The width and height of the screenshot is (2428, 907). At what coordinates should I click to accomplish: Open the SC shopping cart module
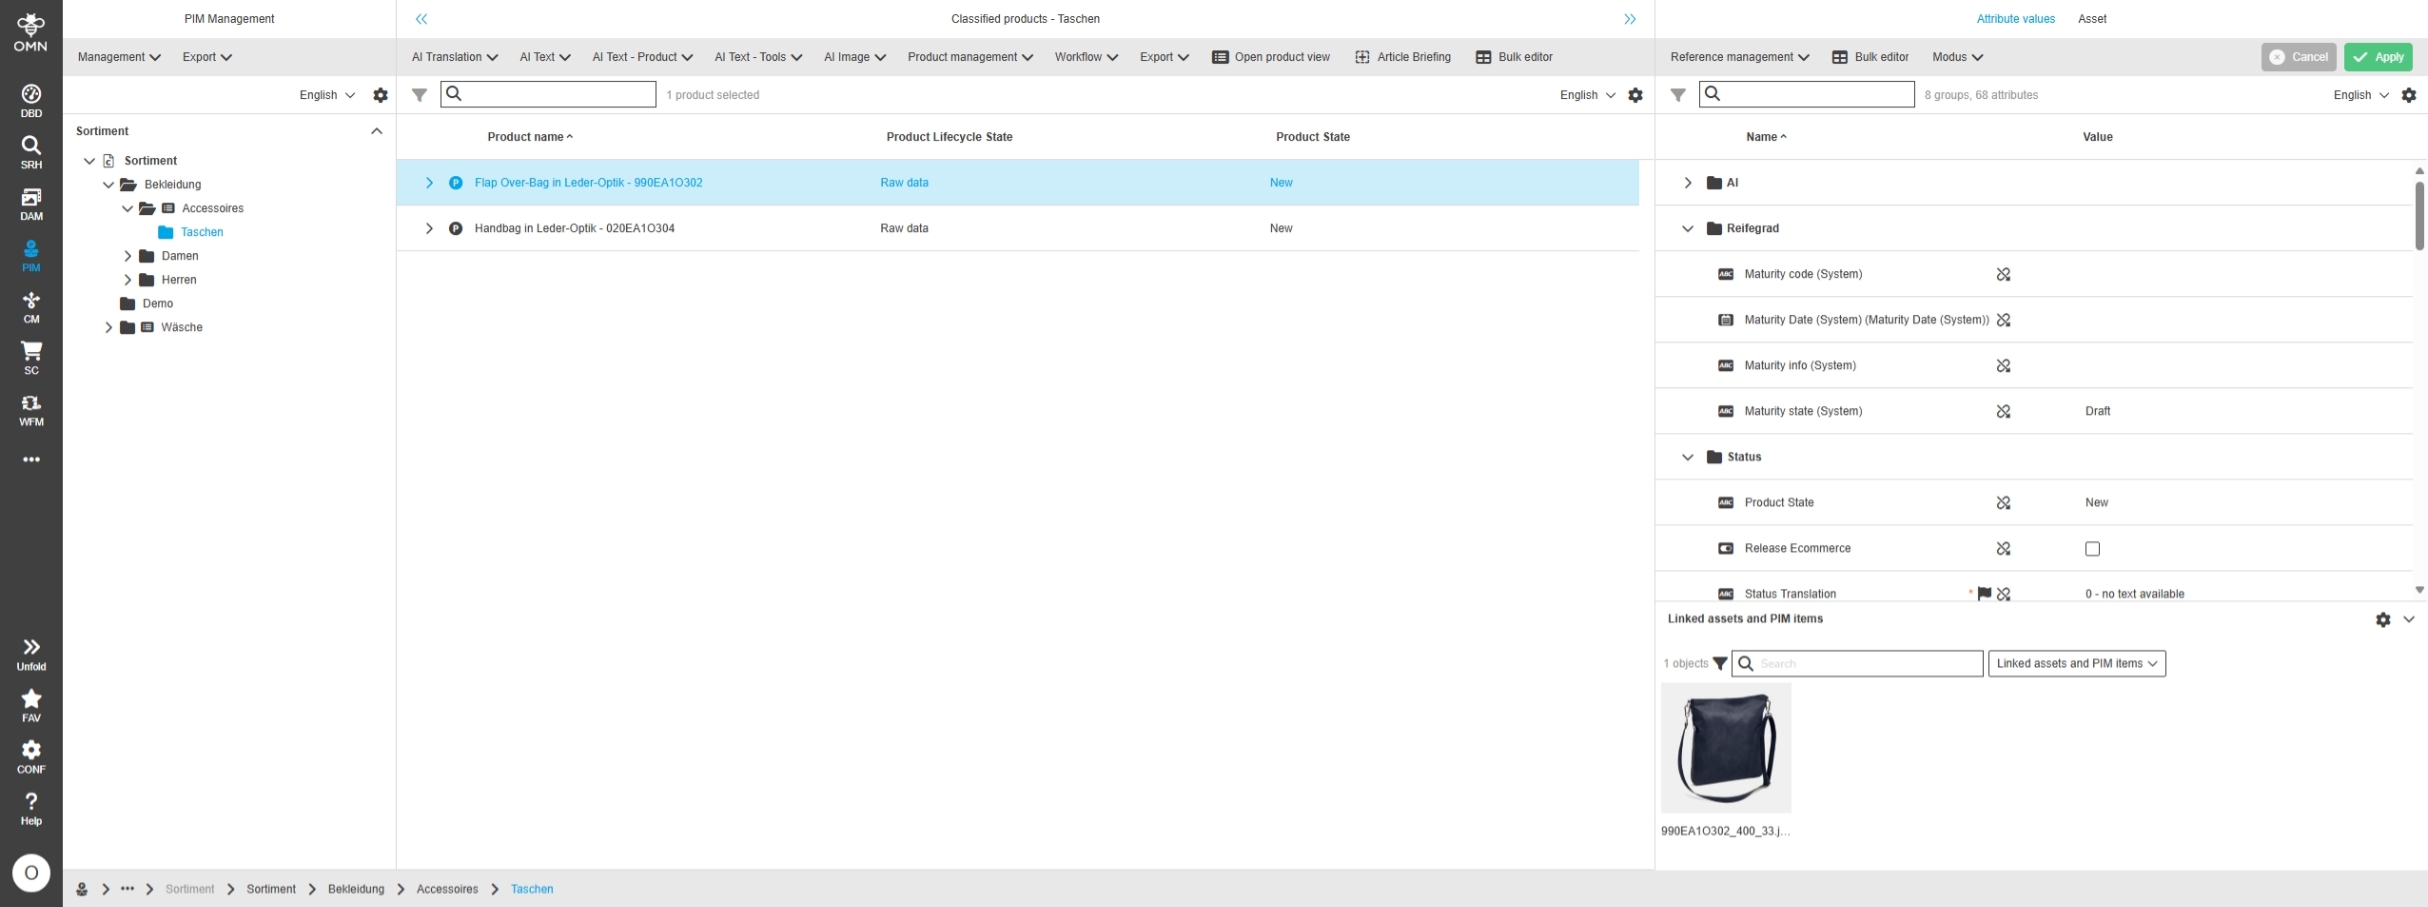coord(31,358)
